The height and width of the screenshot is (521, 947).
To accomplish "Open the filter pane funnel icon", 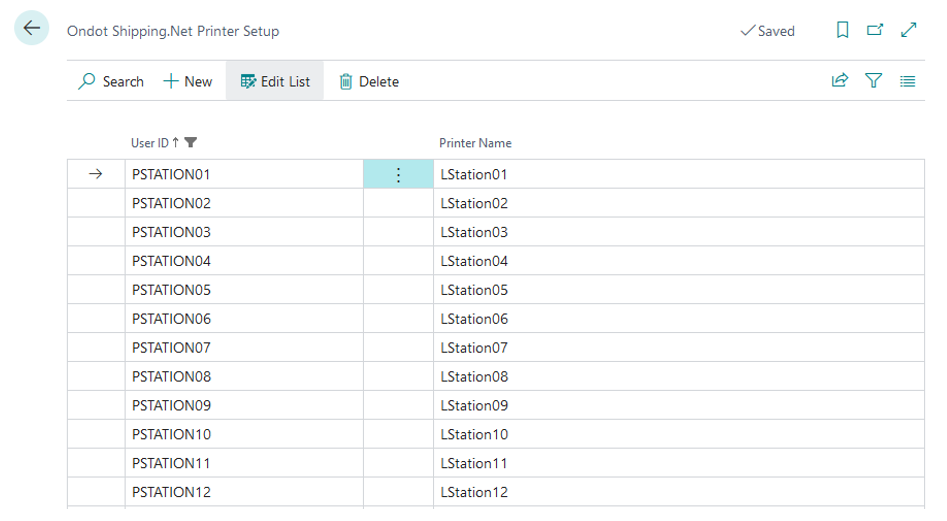I will (874, 82).
